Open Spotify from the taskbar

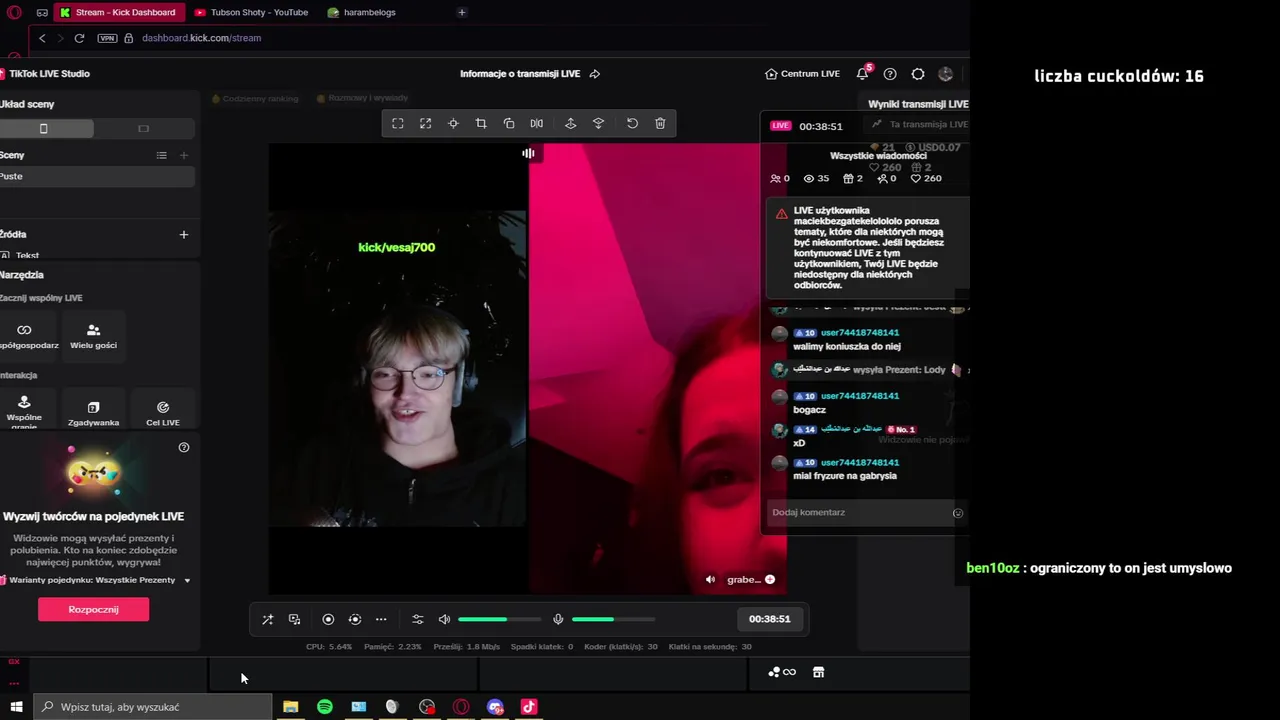click(x=325, y=707)
